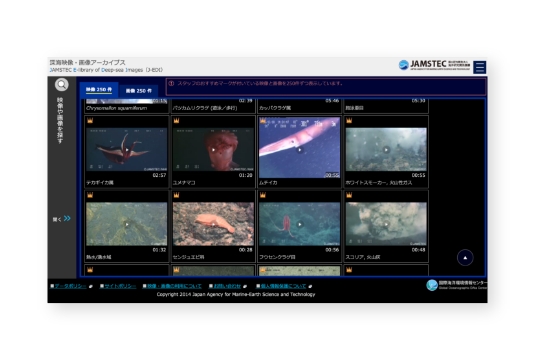Image resolution: width=535 pixels, height=360 pixels.
Task: Click the external-link icon next to 個人情報保護について
Action: 310,287
